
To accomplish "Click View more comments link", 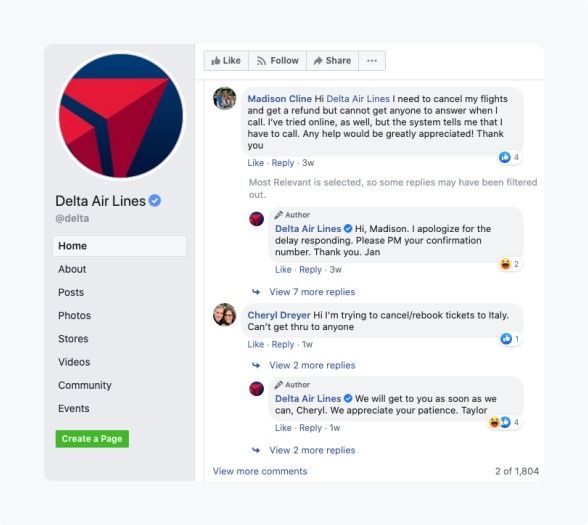I will [x=260, y=471].
